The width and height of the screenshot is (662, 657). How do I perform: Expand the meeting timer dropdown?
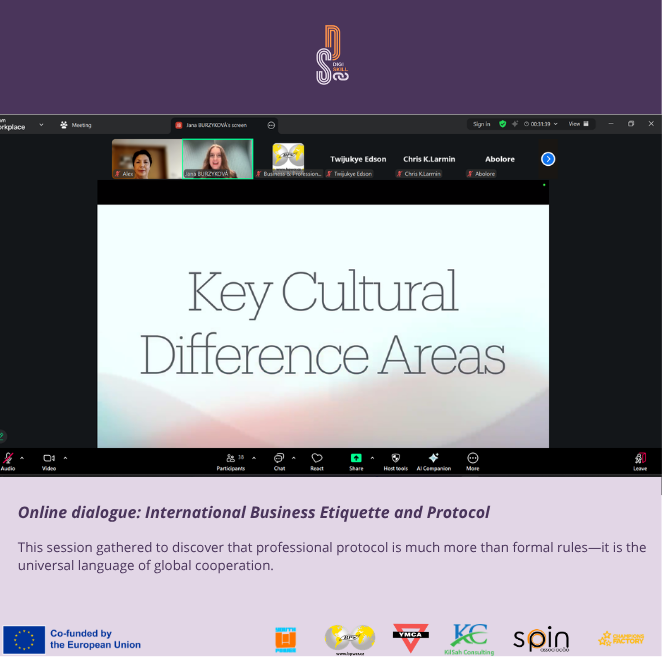tap(541, 124)
